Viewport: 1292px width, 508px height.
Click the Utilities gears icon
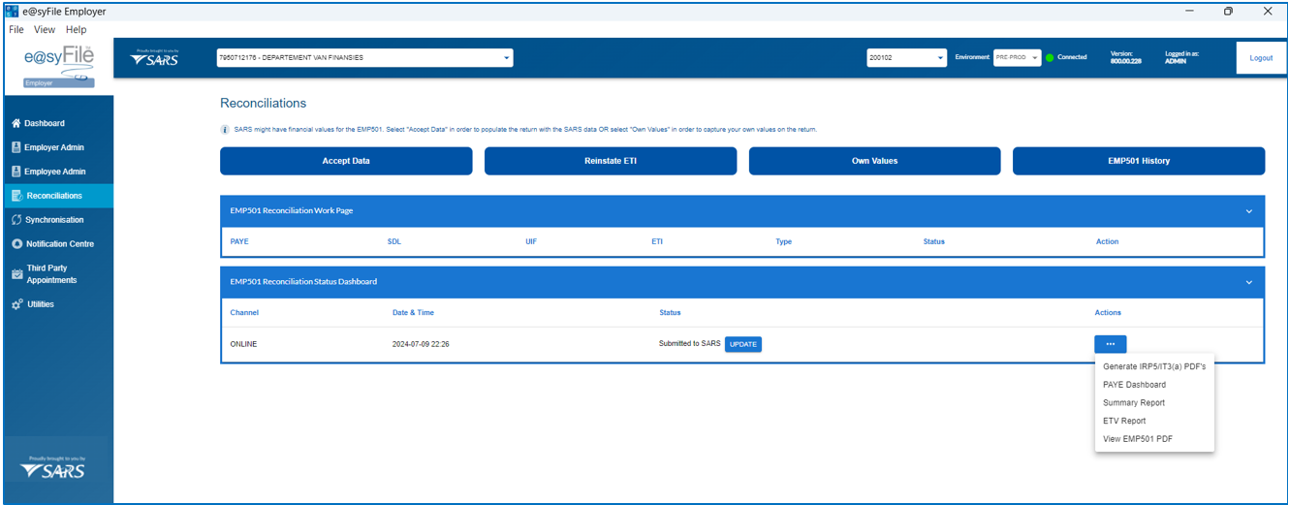(x=16, y=304)
